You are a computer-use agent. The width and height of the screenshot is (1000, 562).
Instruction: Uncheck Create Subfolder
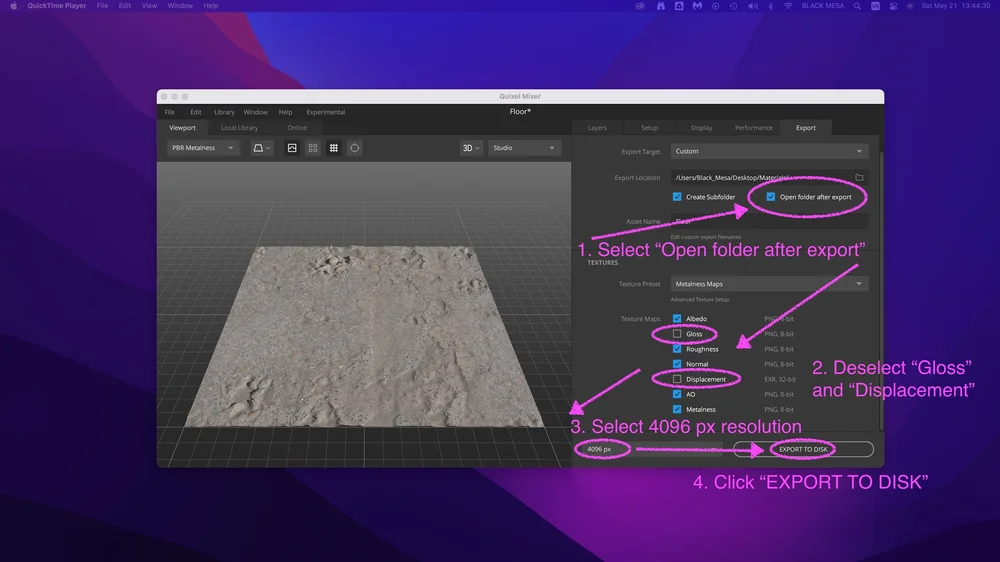677,197
